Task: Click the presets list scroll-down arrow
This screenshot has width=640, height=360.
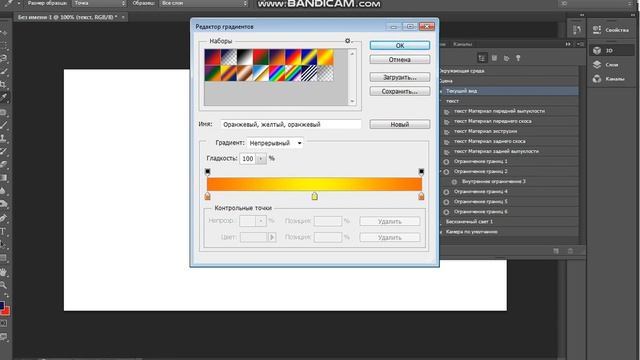Action: (352, 101)
